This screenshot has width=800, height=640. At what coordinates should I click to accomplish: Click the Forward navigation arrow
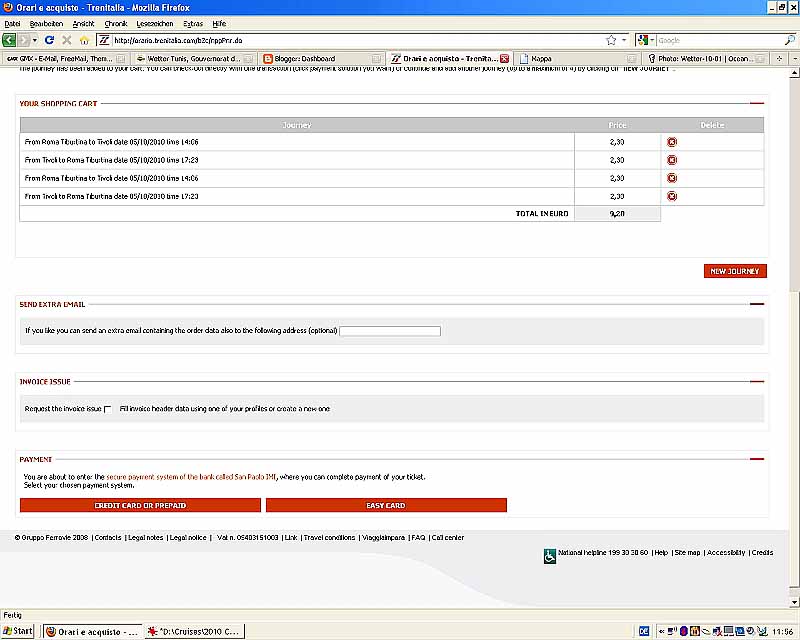point(23,40)
